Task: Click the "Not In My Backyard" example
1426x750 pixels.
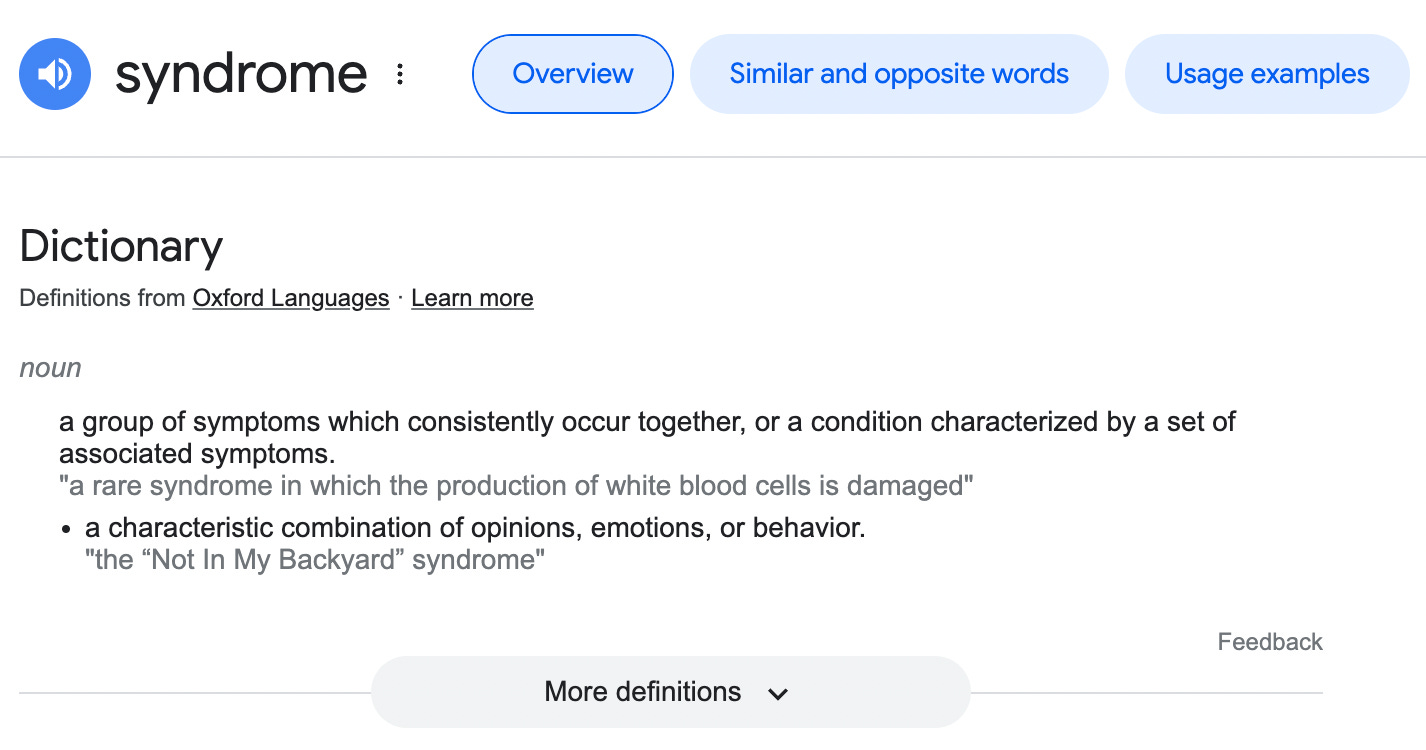Action: point(315,560)
